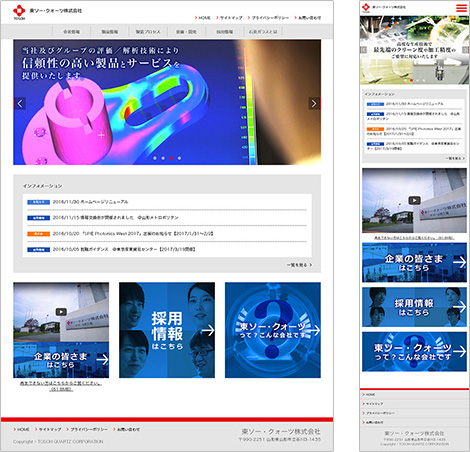Open 採用情報はこちら banner in desktop view
Viewport: 470px width, 452px height.
(167, 330)
